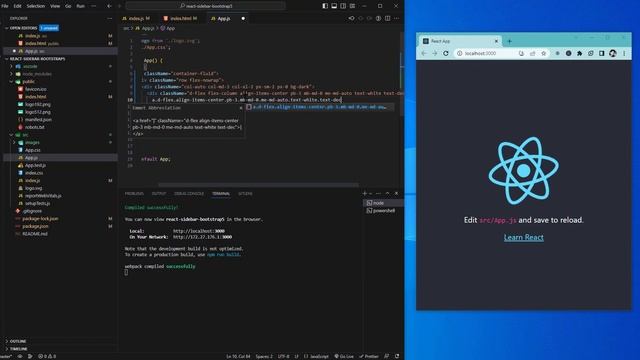Reload the page in the Chrome window
The image size is (640, 360).
446,53
